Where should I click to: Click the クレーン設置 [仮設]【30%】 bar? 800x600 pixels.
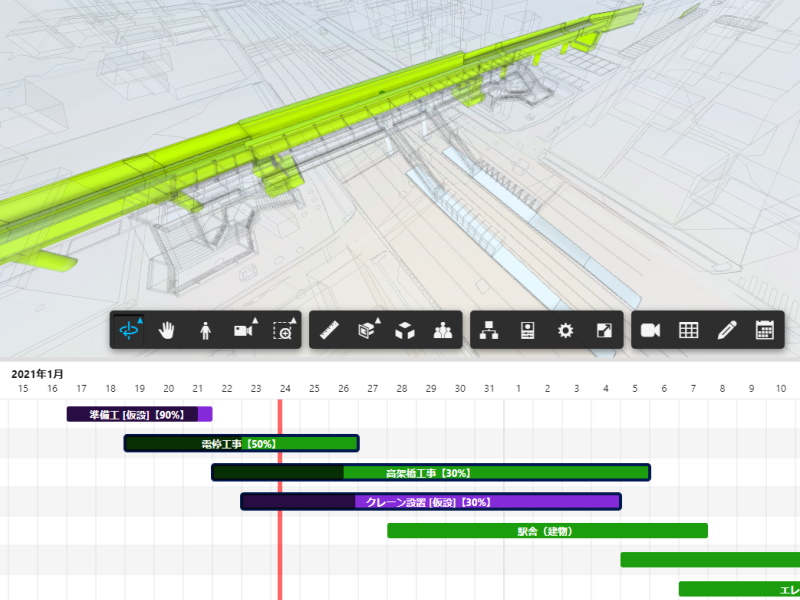pyautogui.click(x=430, y=502)
